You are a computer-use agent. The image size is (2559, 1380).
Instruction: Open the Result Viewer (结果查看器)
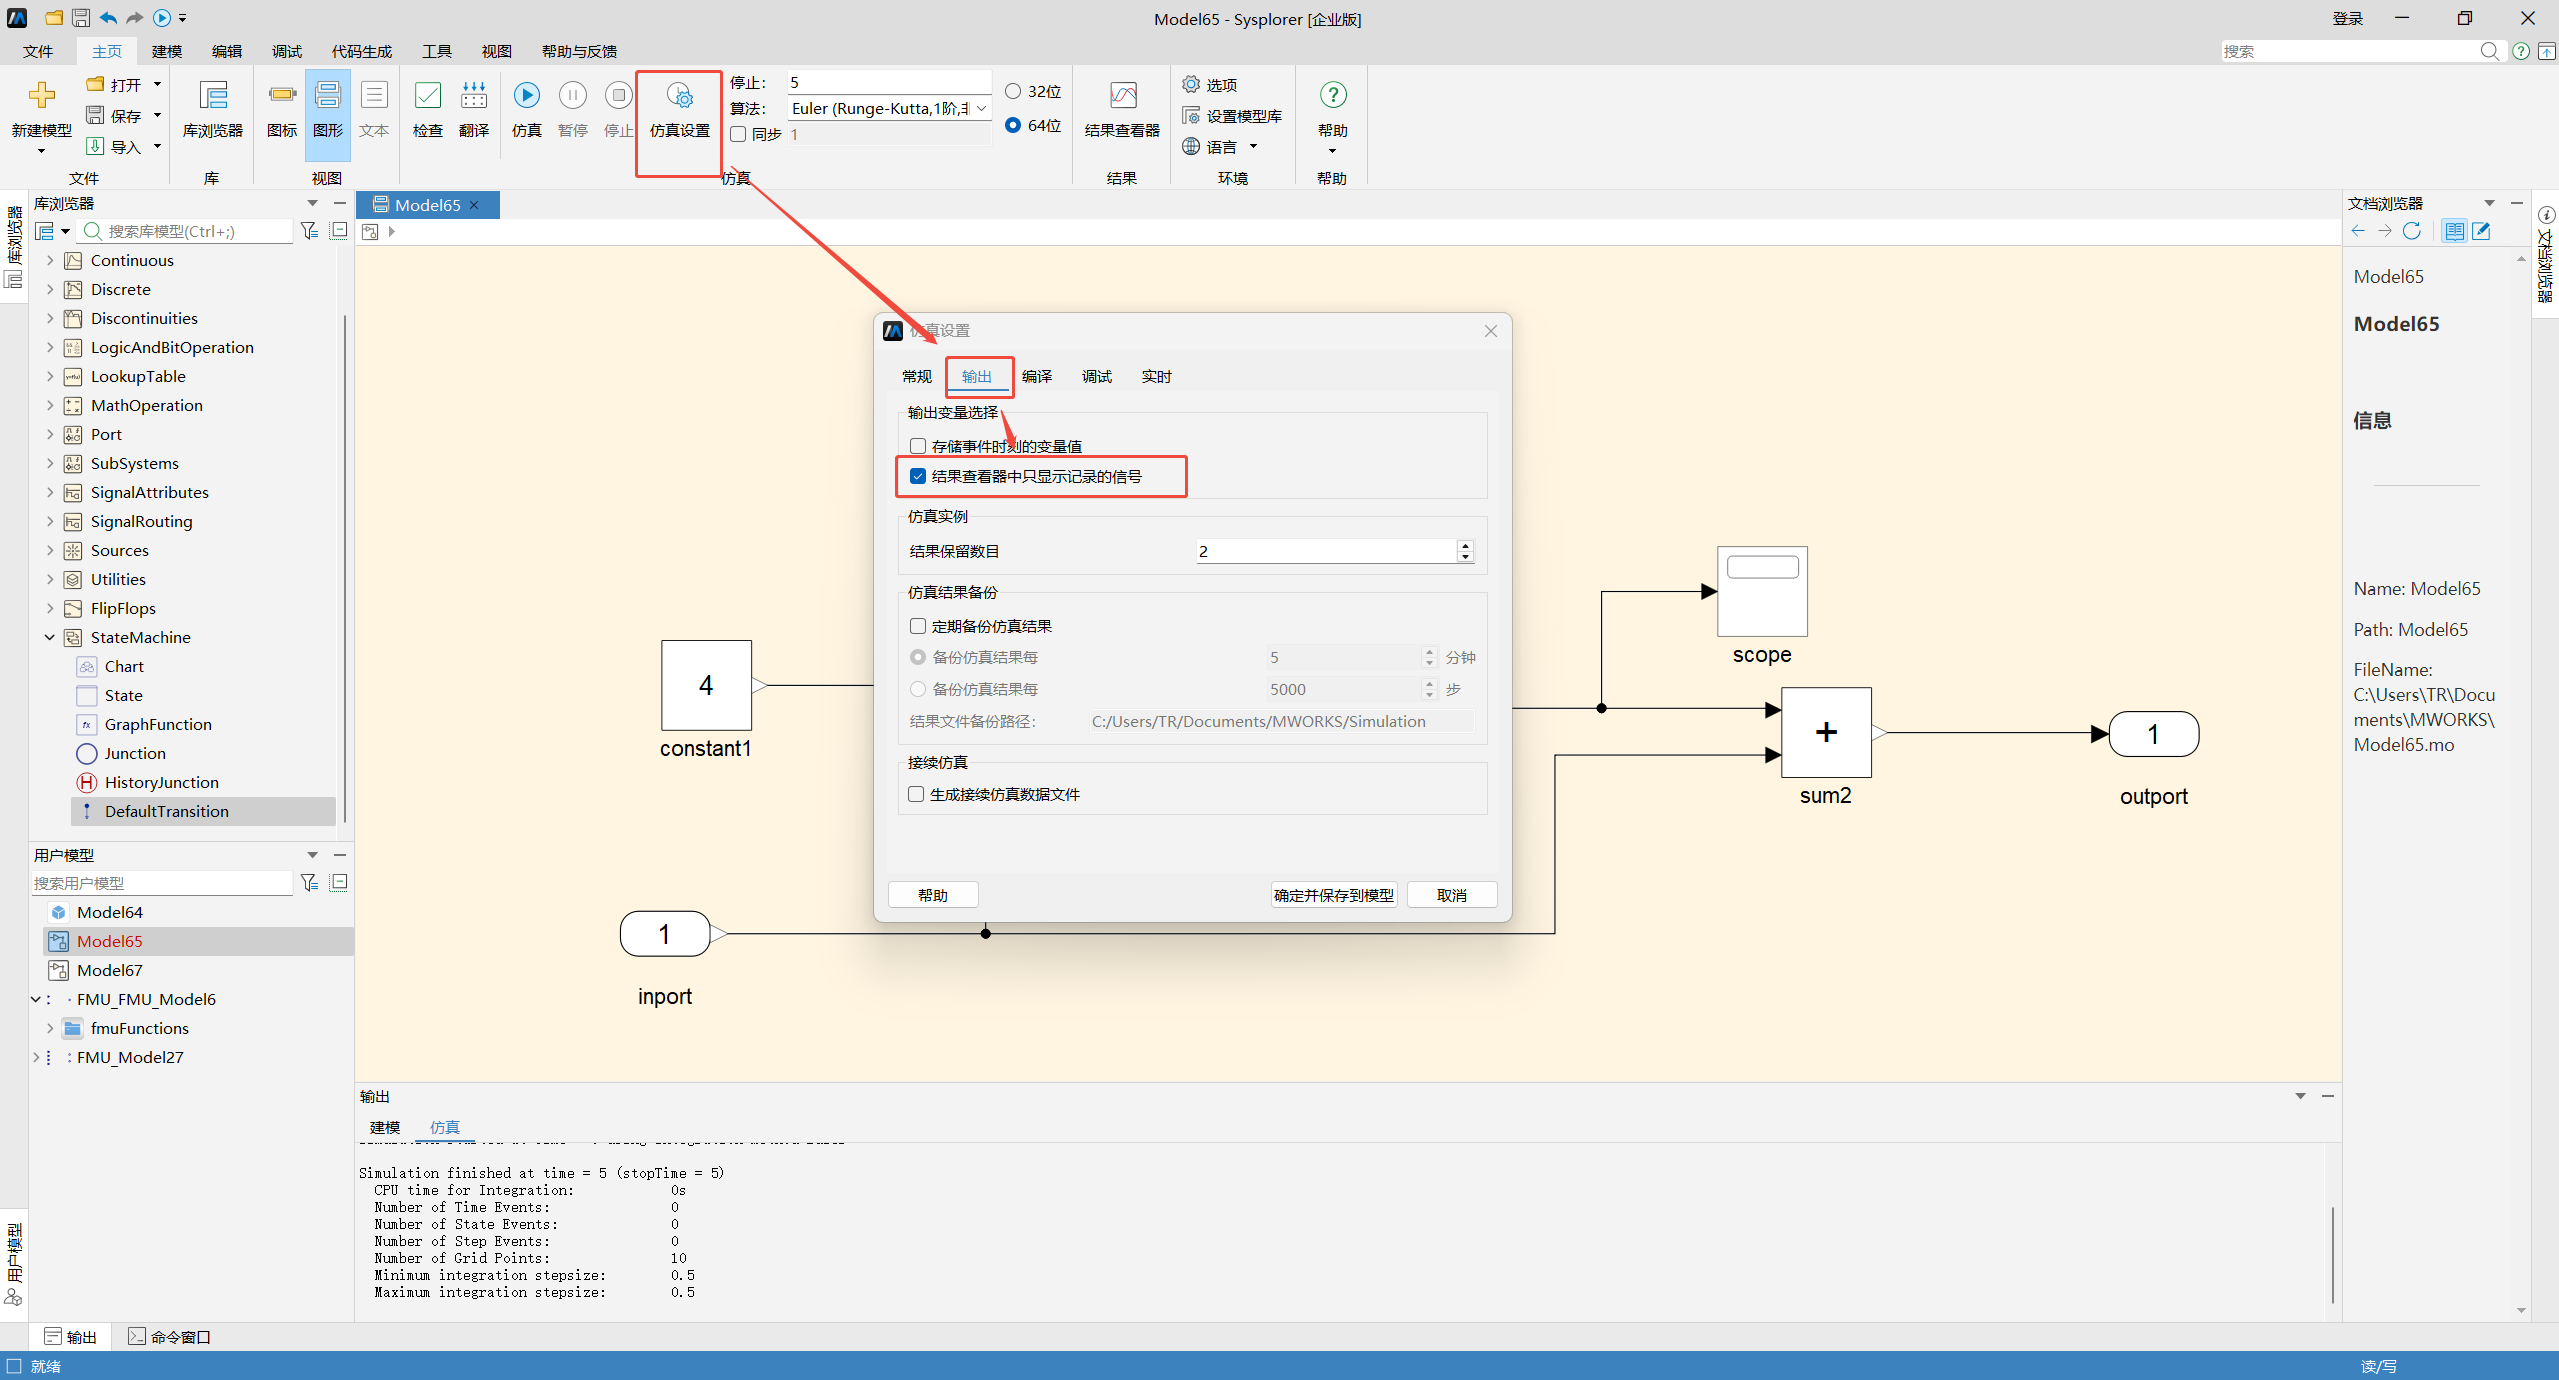point(1122,110)
